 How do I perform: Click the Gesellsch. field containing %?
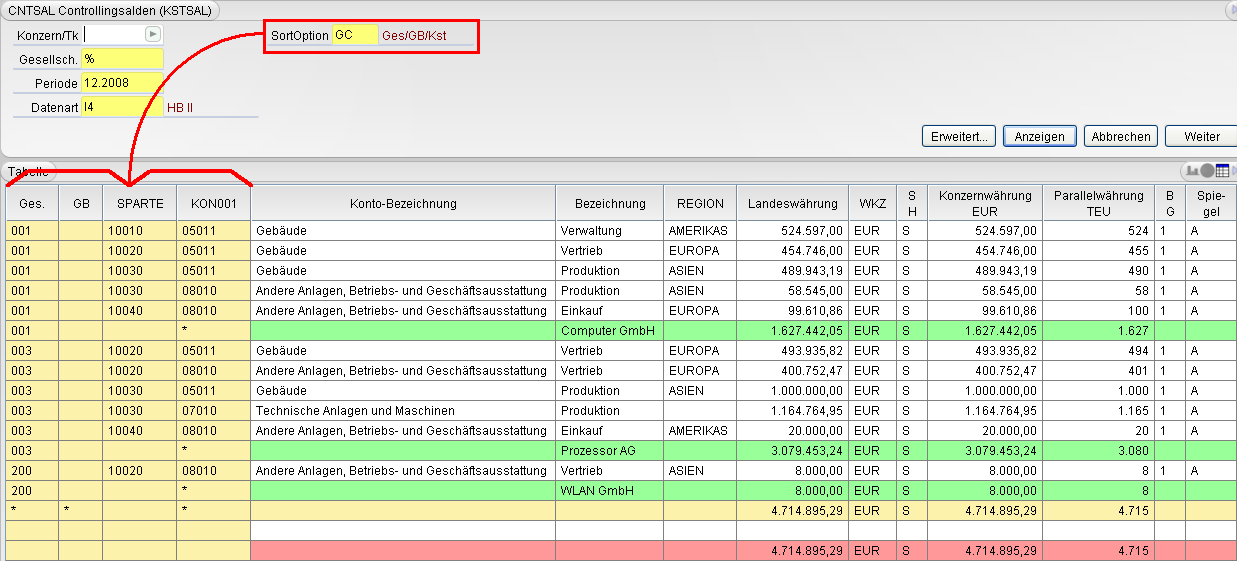[122, 59]
